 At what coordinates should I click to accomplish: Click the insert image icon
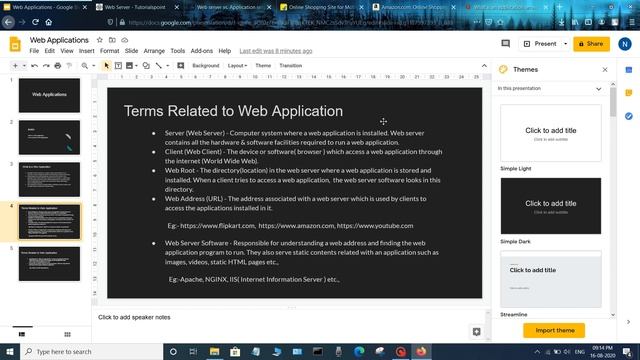(129, 66)
